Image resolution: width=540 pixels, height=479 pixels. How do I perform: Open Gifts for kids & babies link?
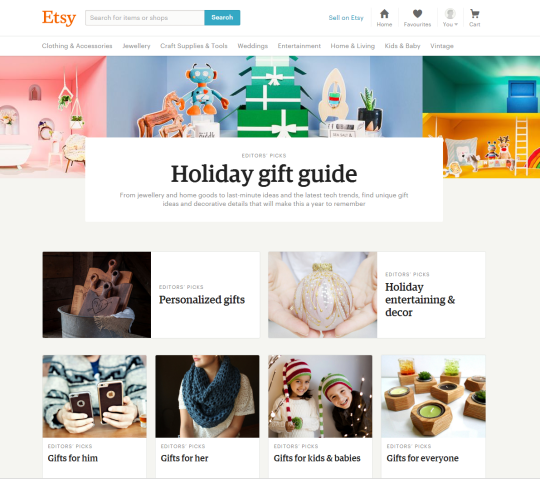tap(317, 458)
